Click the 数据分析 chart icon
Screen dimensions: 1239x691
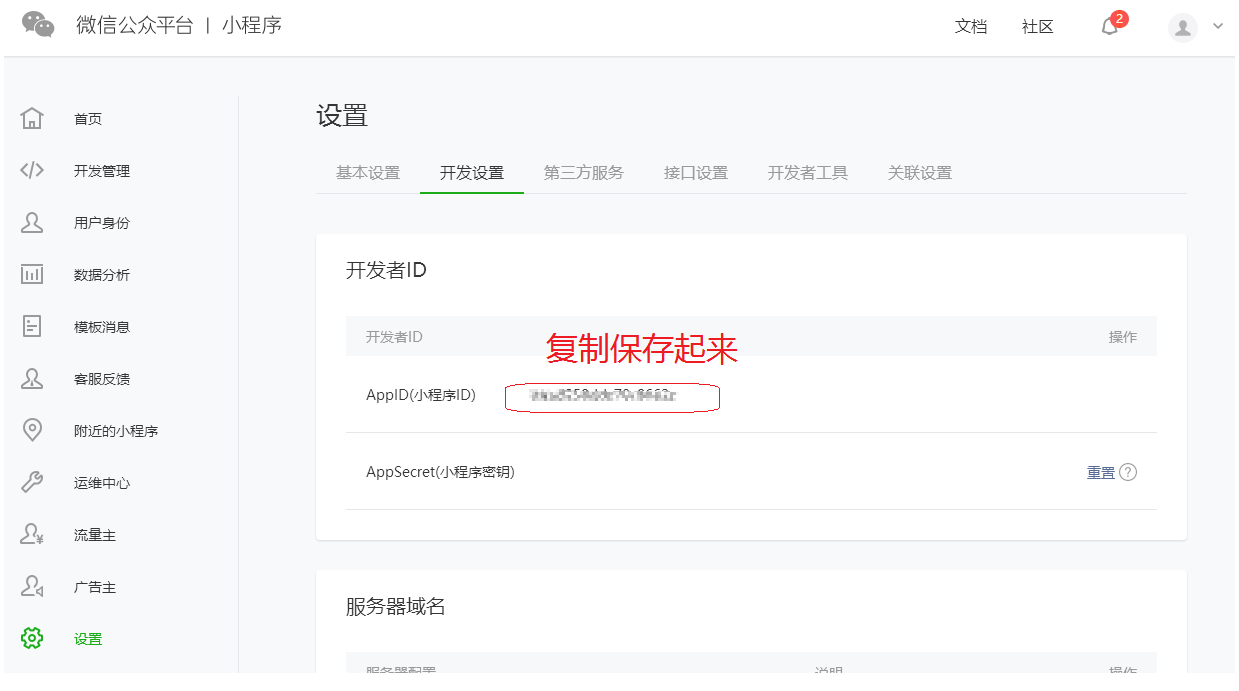(x=32, y=274)
